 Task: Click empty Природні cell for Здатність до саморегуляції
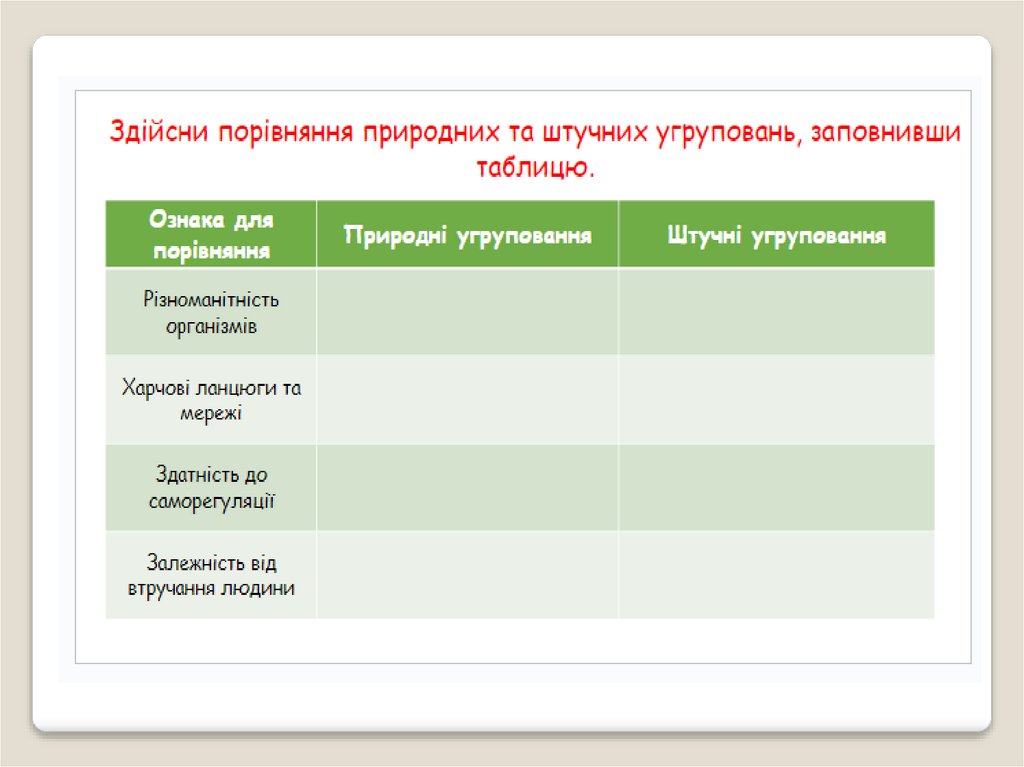tap(468, 487)
